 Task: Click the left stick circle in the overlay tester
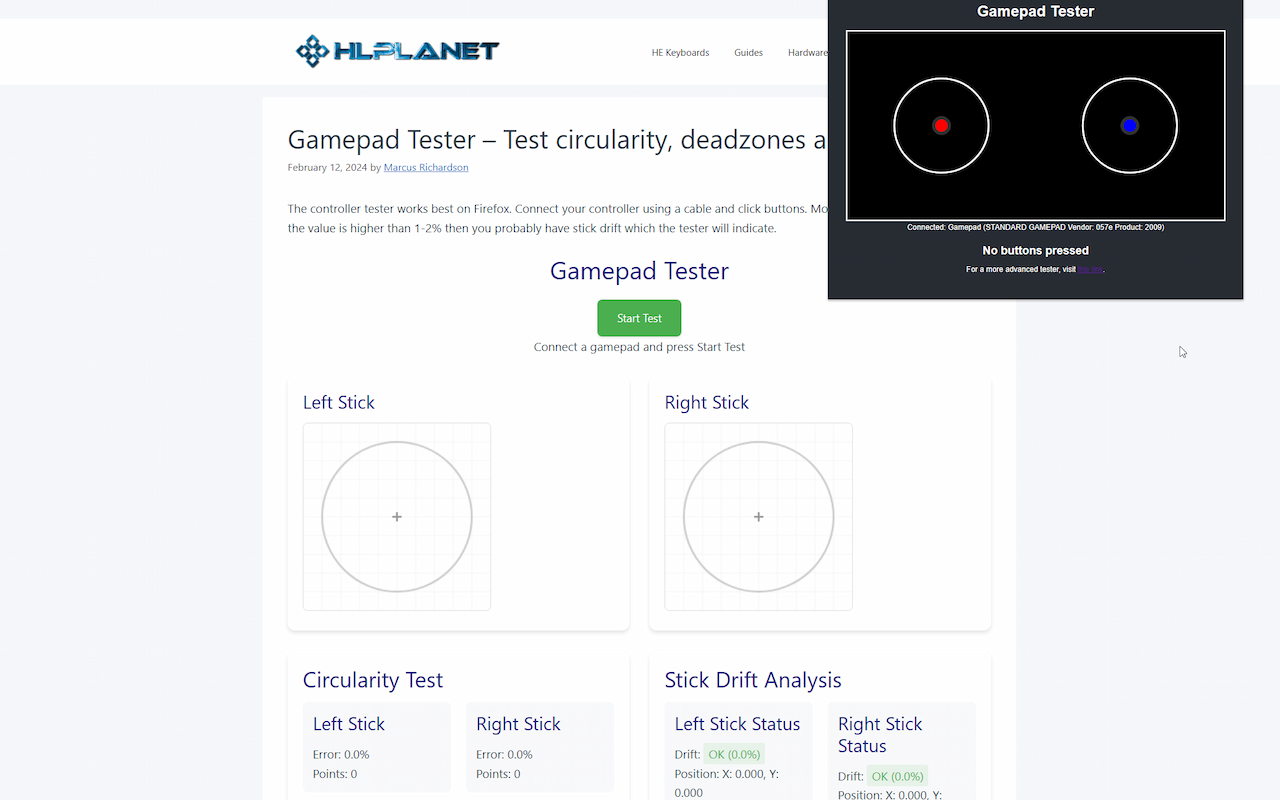(x=941, y=126)
